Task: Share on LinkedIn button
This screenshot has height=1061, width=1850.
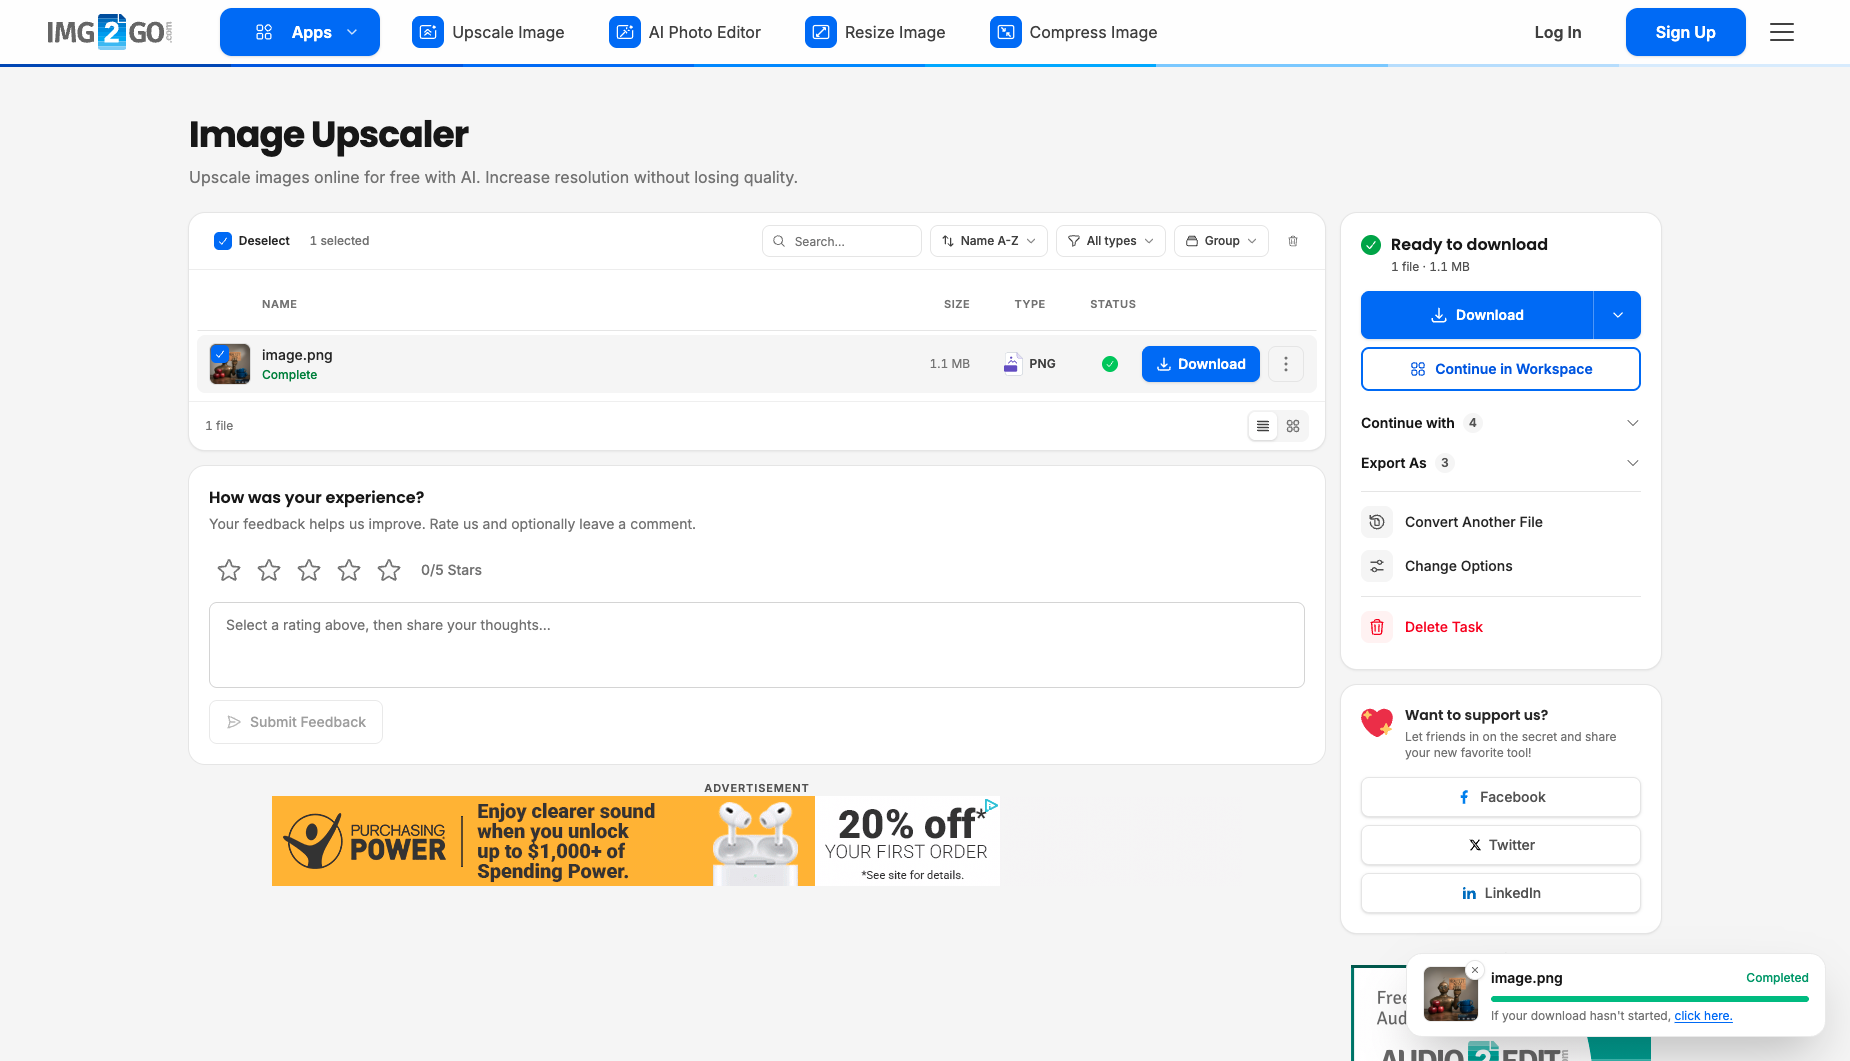Action: [x=1501, y=893]
